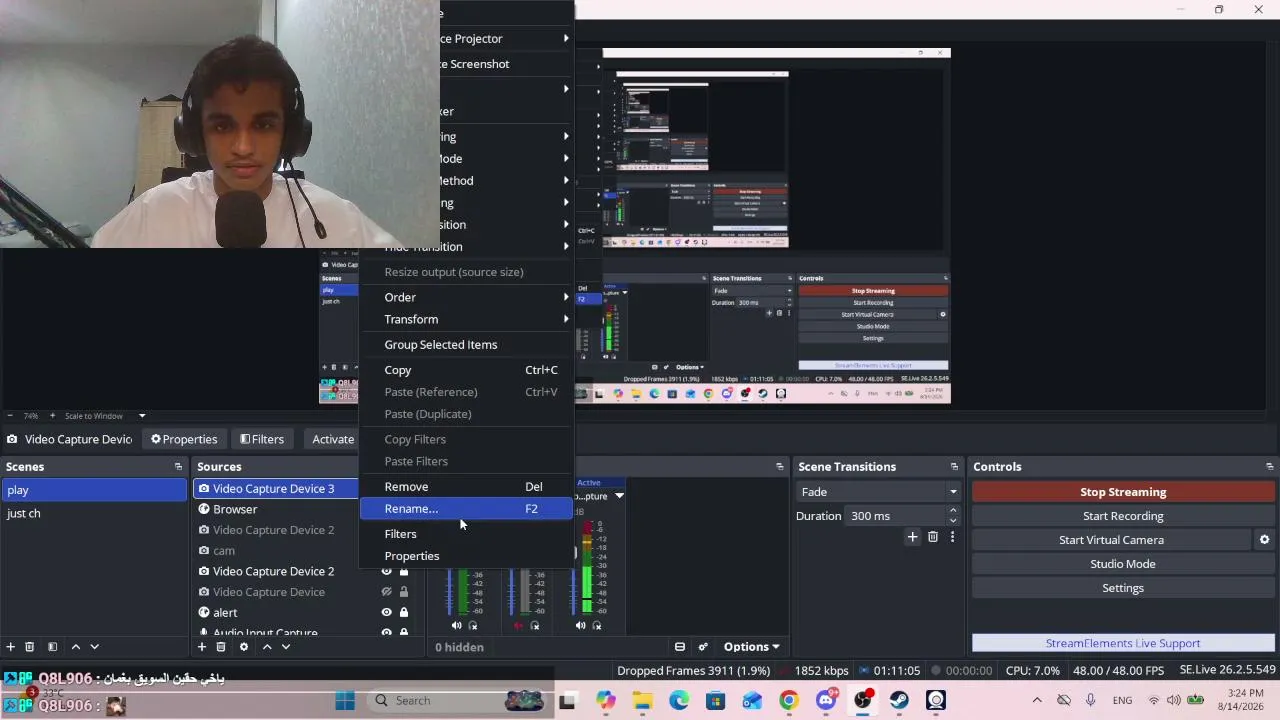Screen dimensions: 1280x720
Task: Delete selected source using Sources trash icon
Action: coord(221,647)
